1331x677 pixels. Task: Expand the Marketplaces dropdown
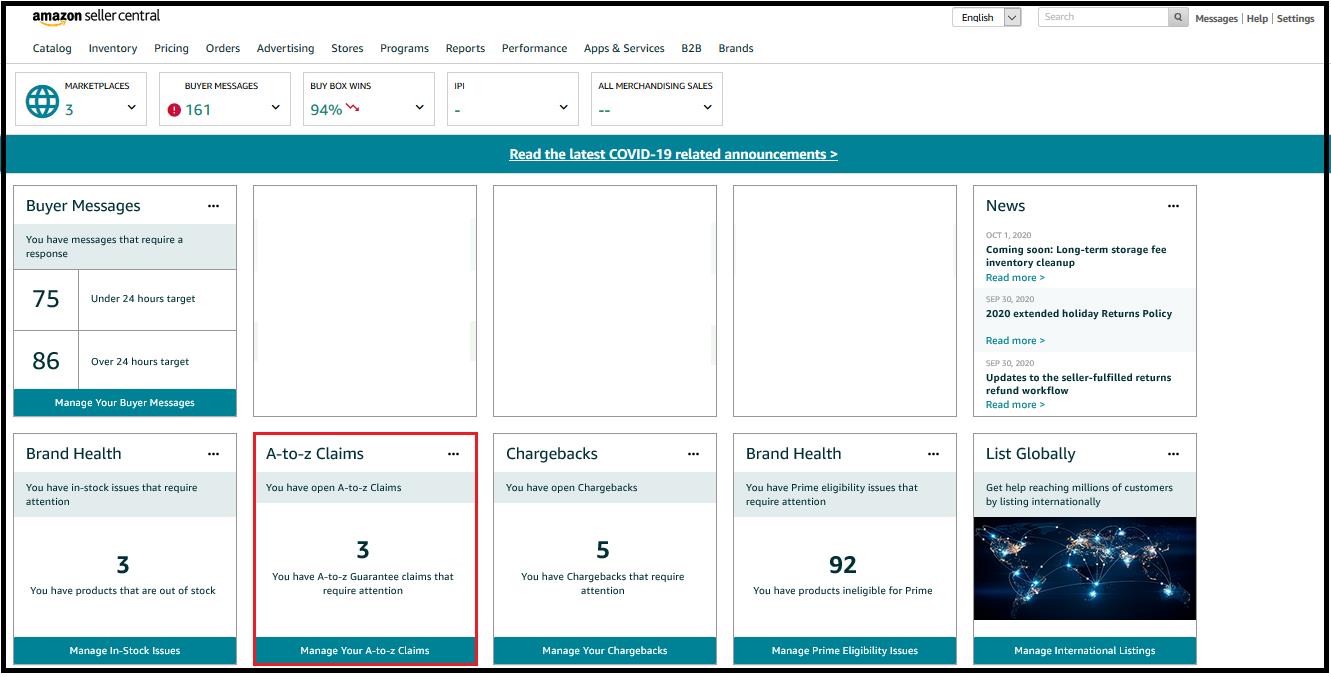click(131, 108)
